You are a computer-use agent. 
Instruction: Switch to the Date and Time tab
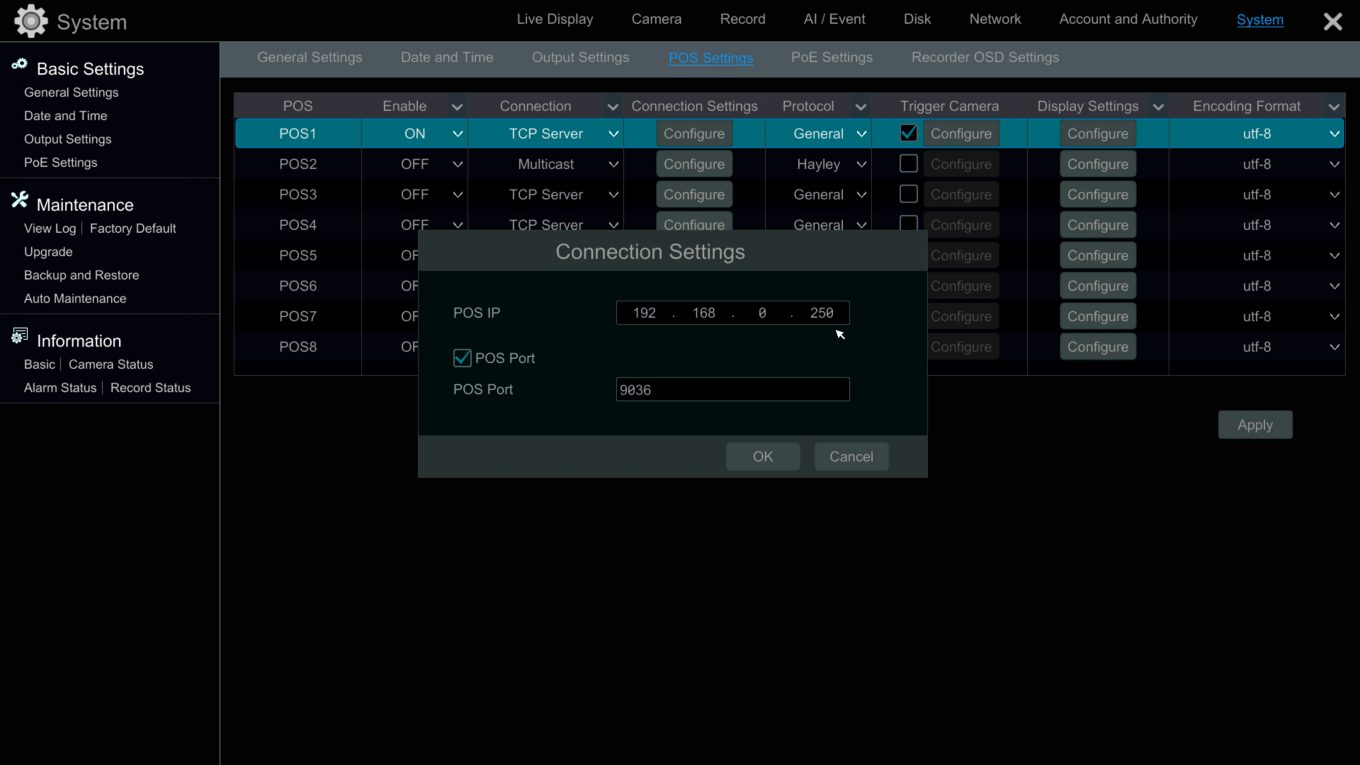[446, 57]
